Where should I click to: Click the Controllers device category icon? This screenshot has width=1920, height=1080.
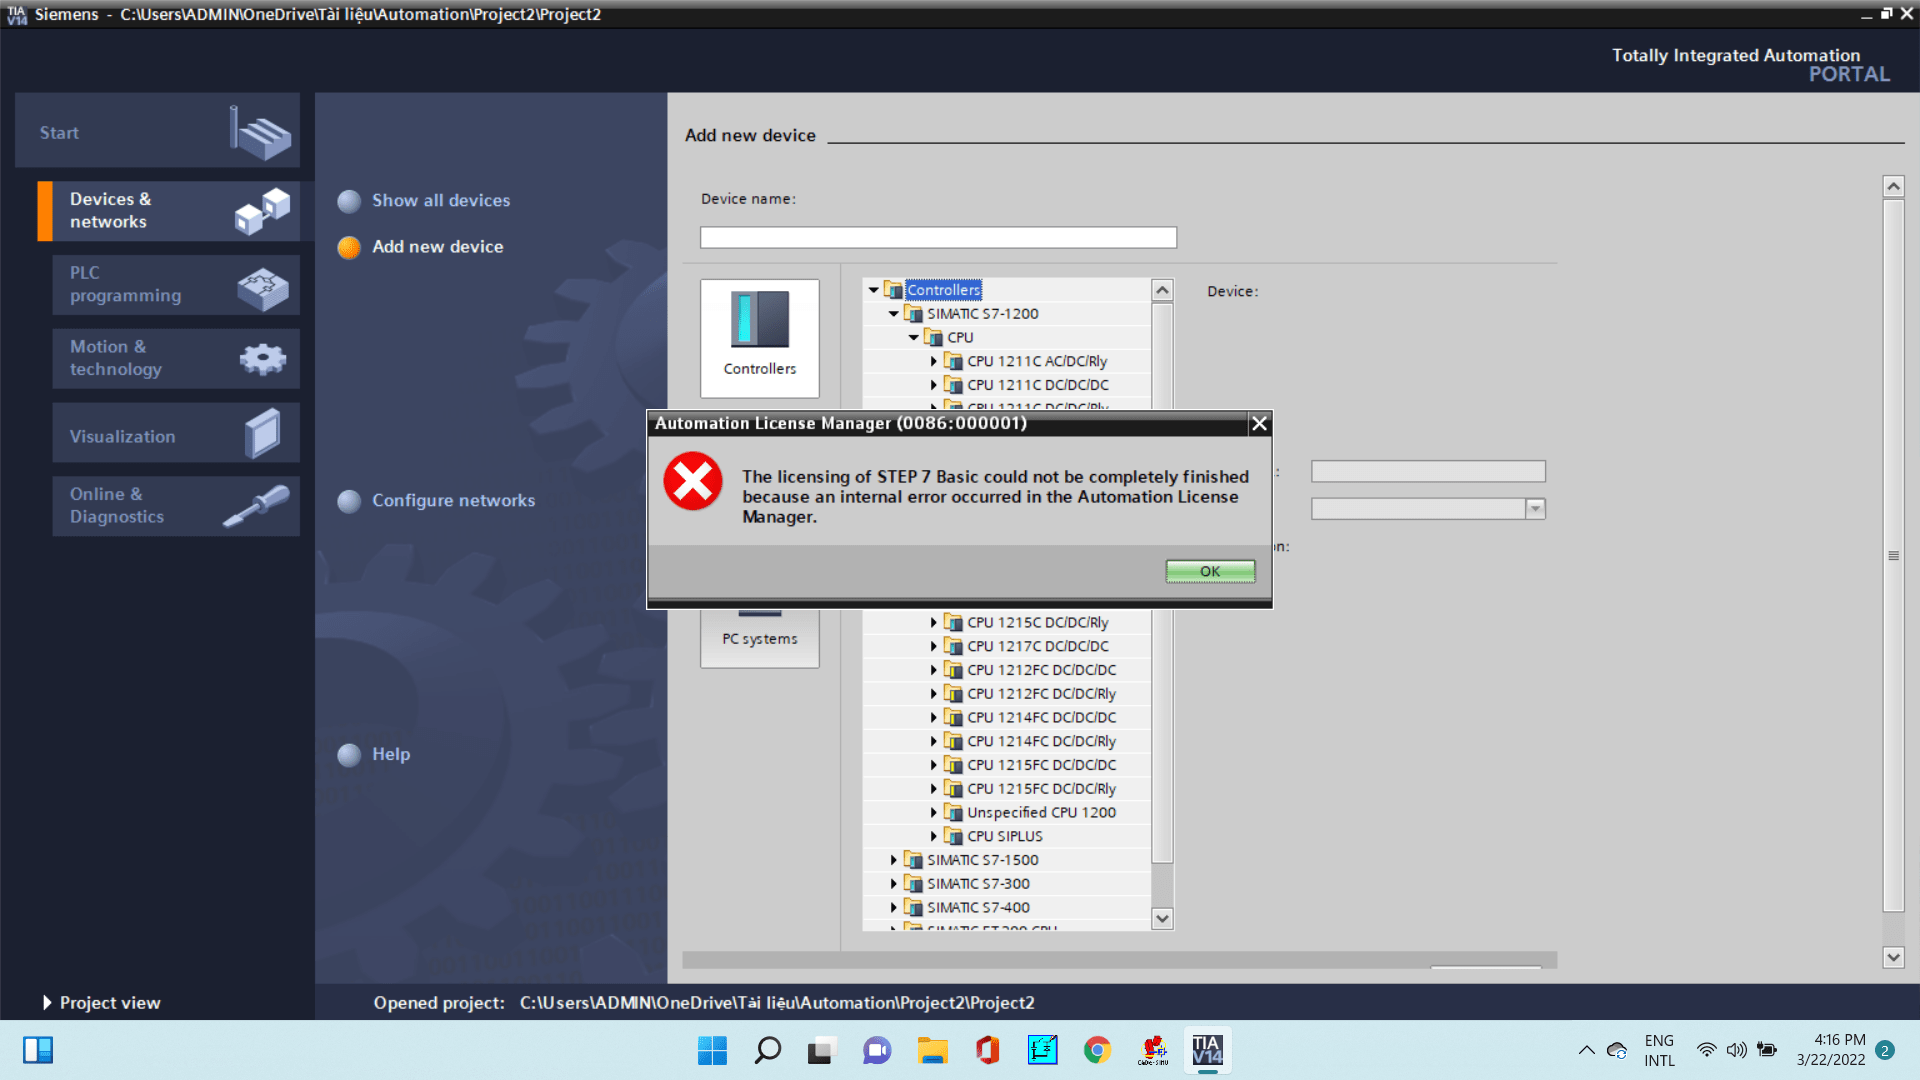pos(759,336)
